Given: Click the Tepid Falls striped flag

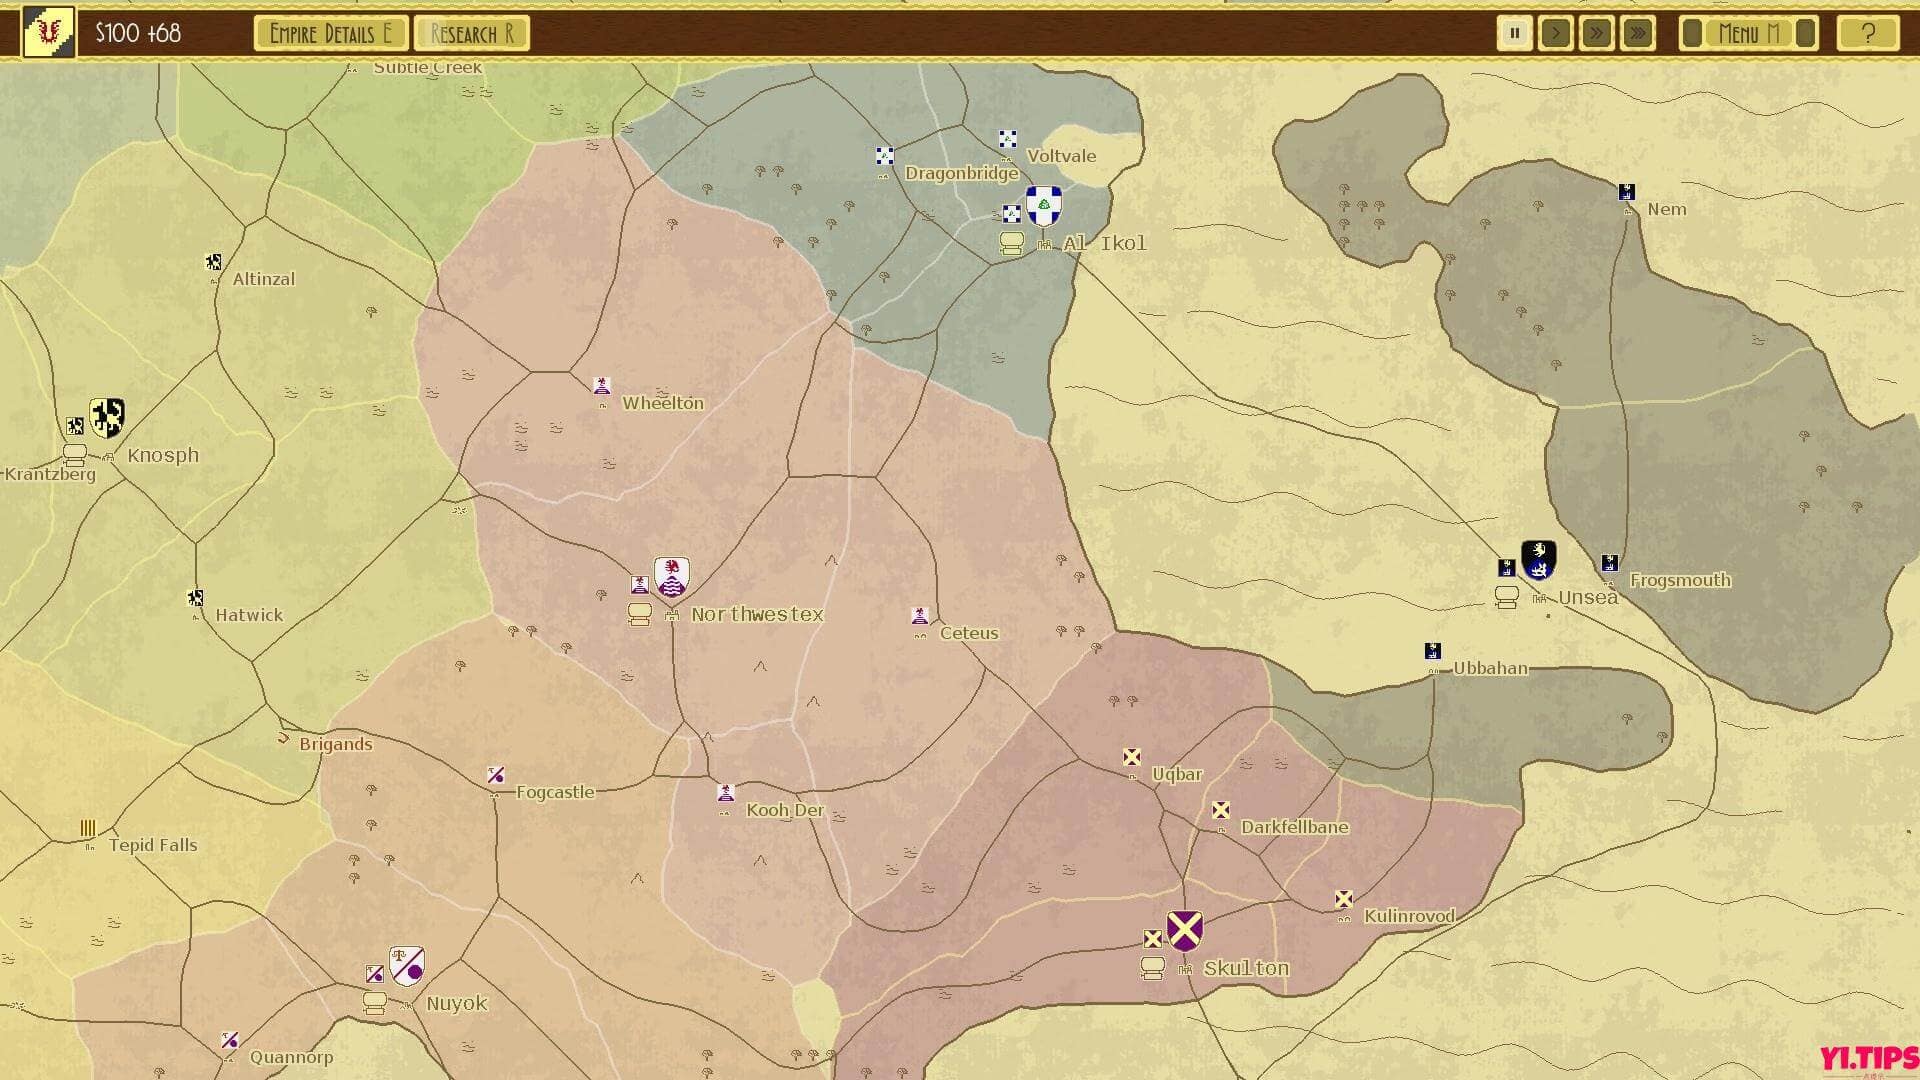Looking at the screenshot, I should point(88,828).
